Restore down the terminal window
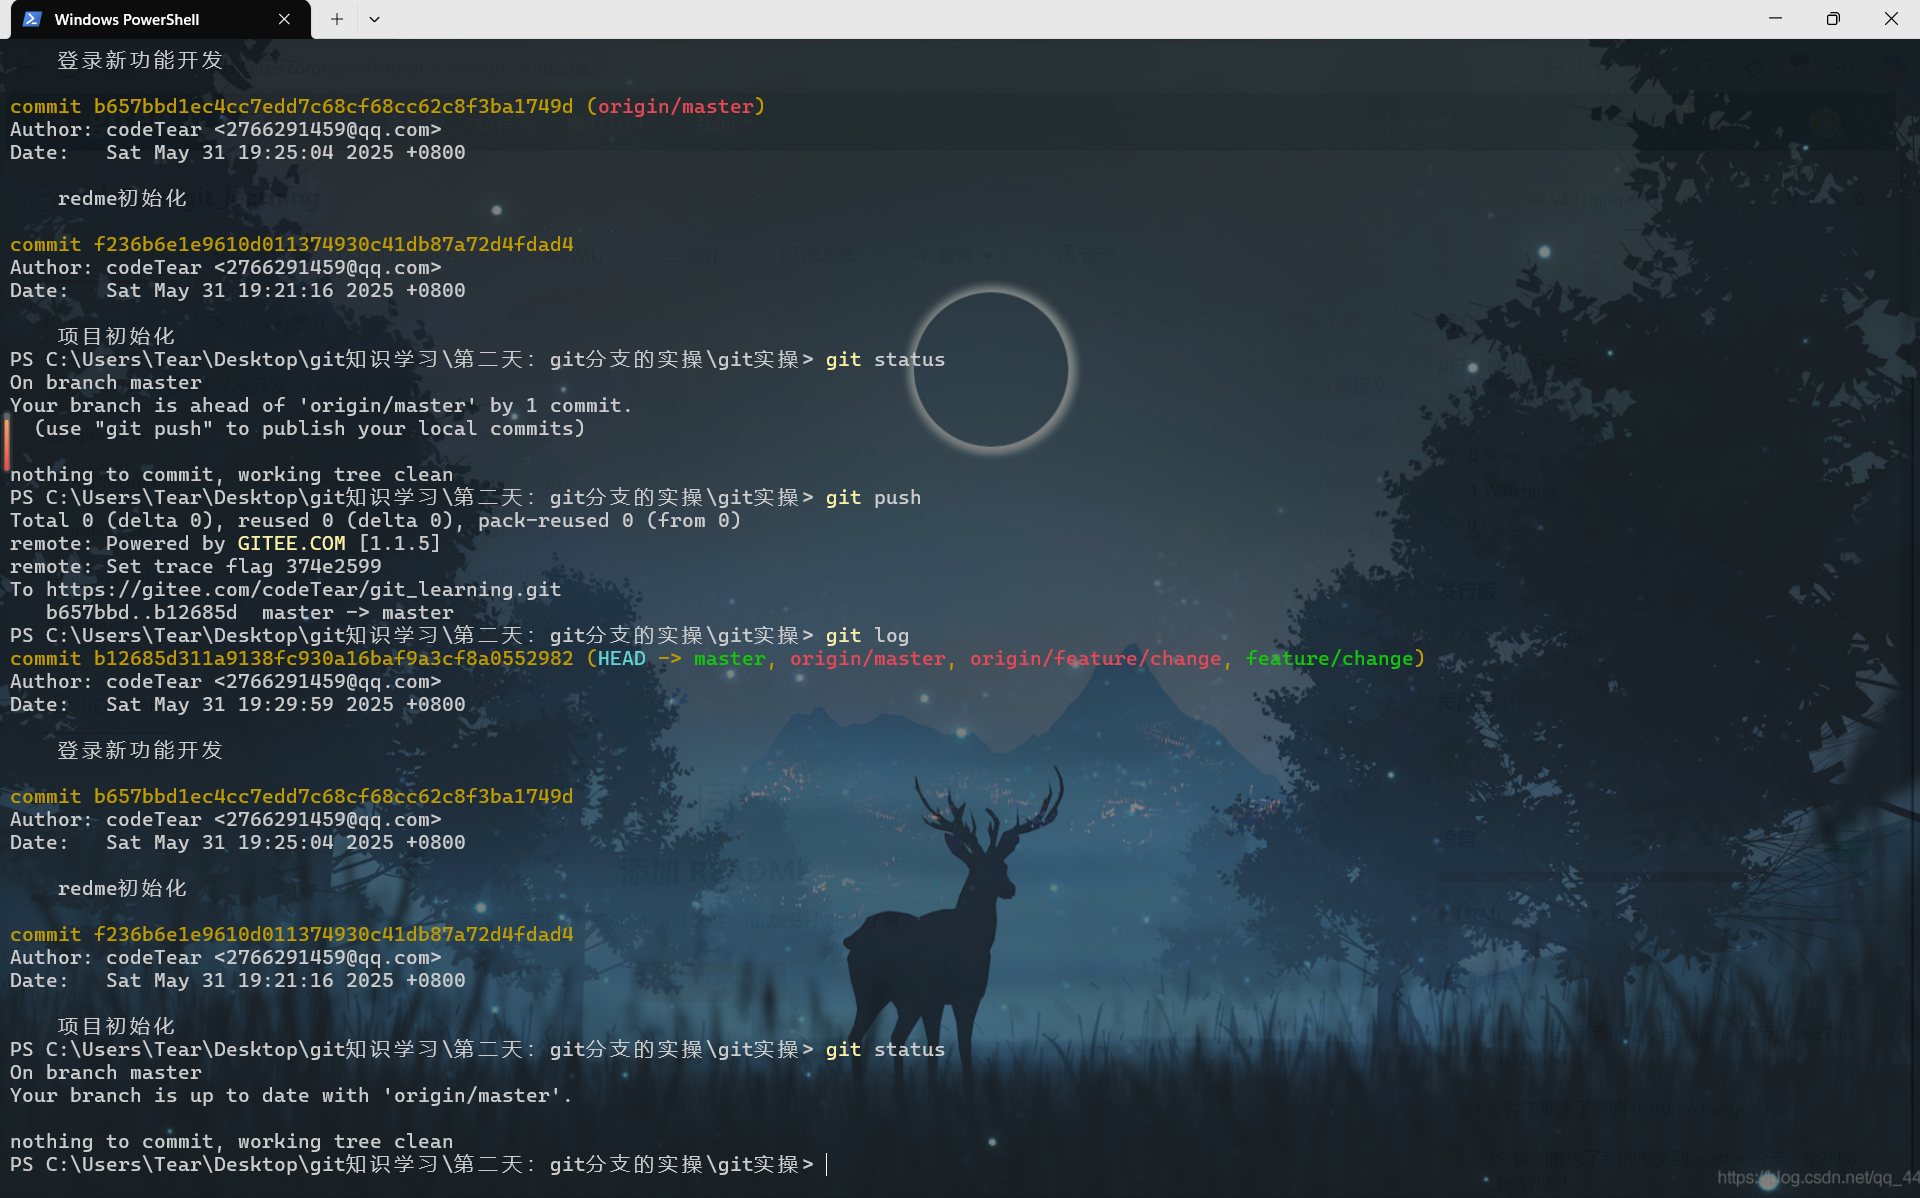 tap(1833, 19)
